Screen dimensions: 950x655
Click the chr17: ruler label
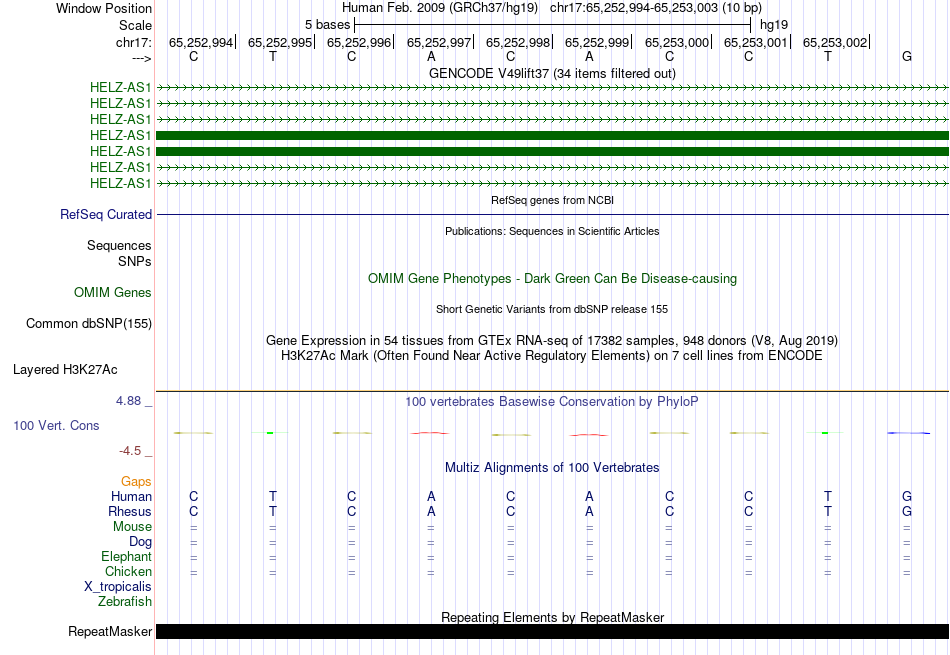point(133,42)
